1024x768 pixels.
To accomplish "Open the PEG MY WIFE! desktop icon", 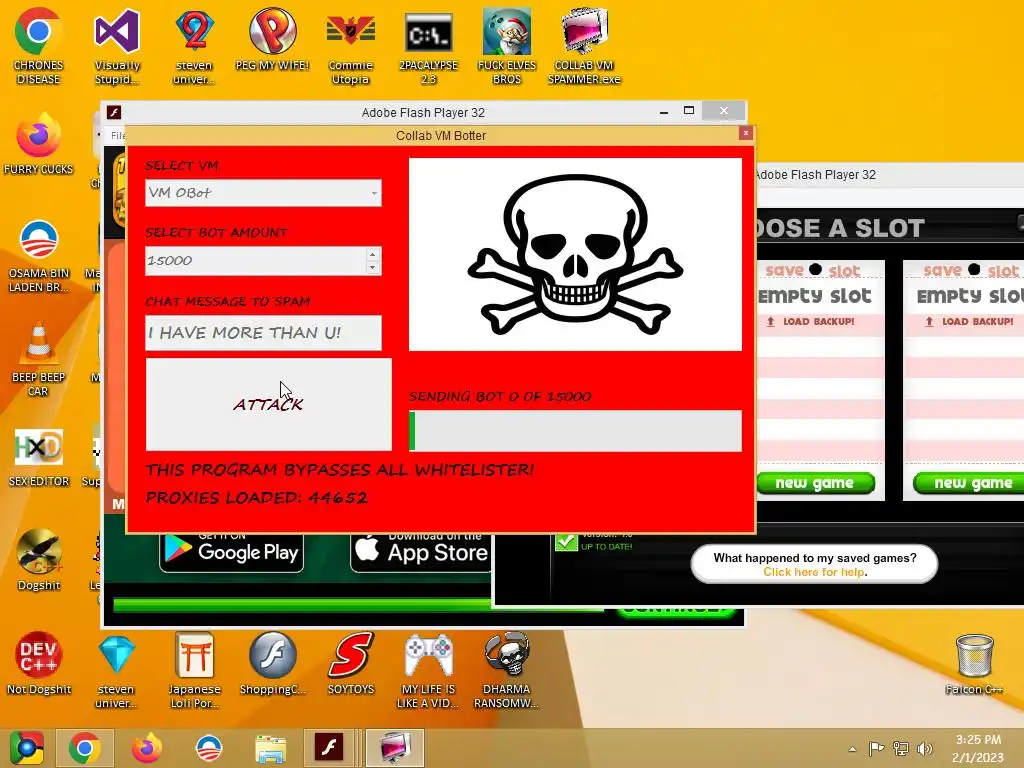I will (272, 39).
